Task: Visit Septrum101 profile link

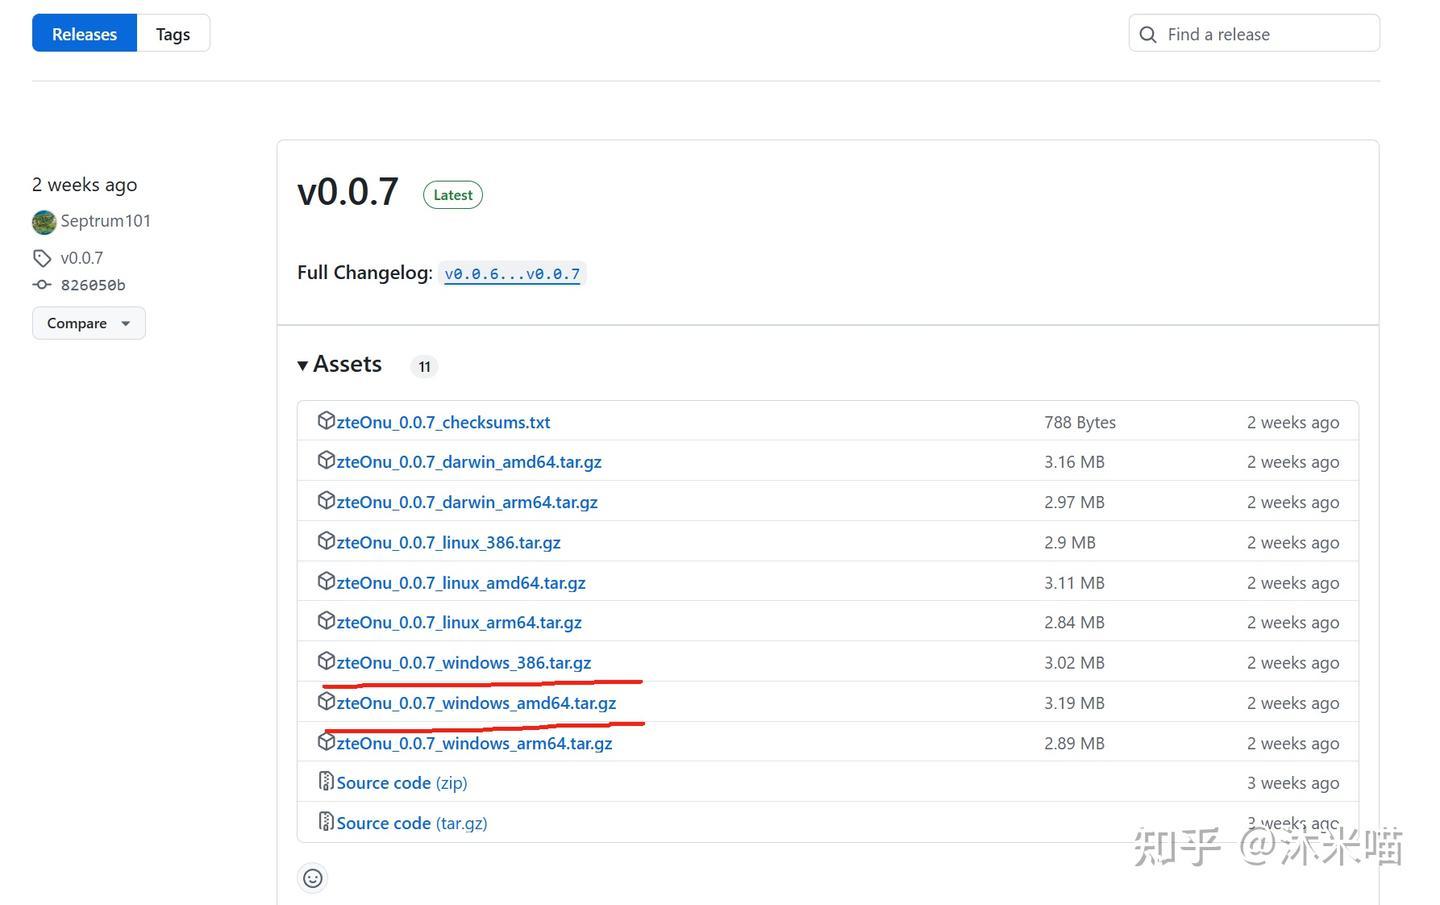Action: coord(106,221)
